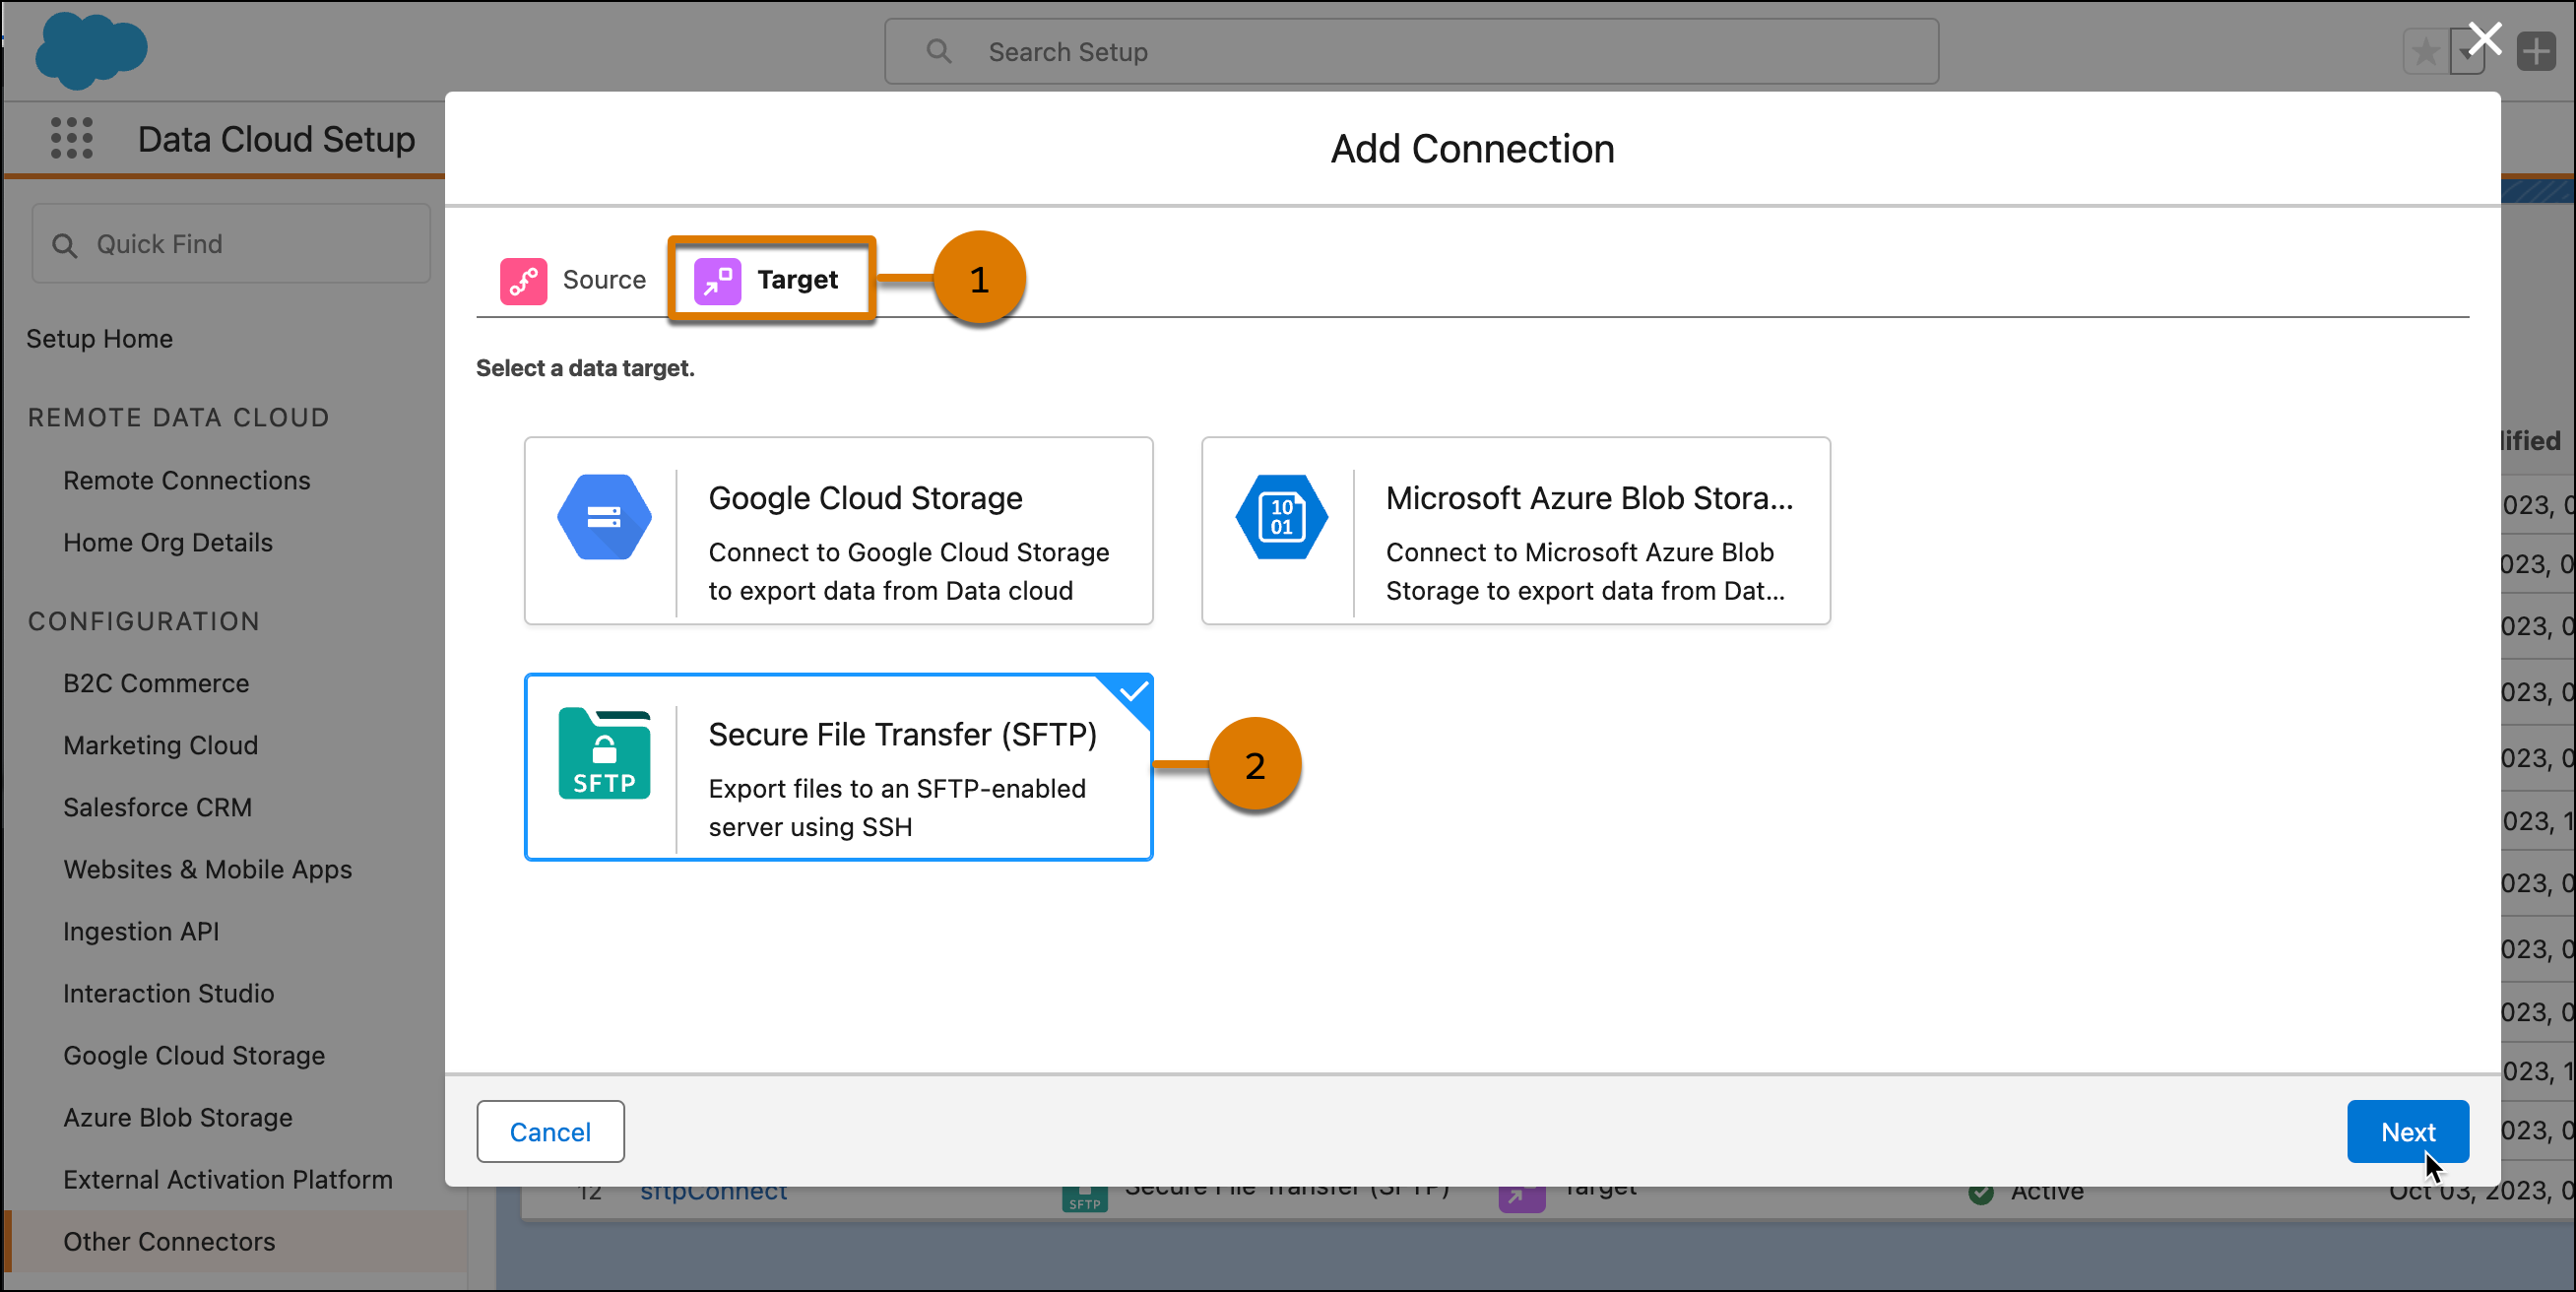Select the Secure File Transfer (SFTP) card
This screenshot has width=2576, height=1292.
tap(838, 767)
